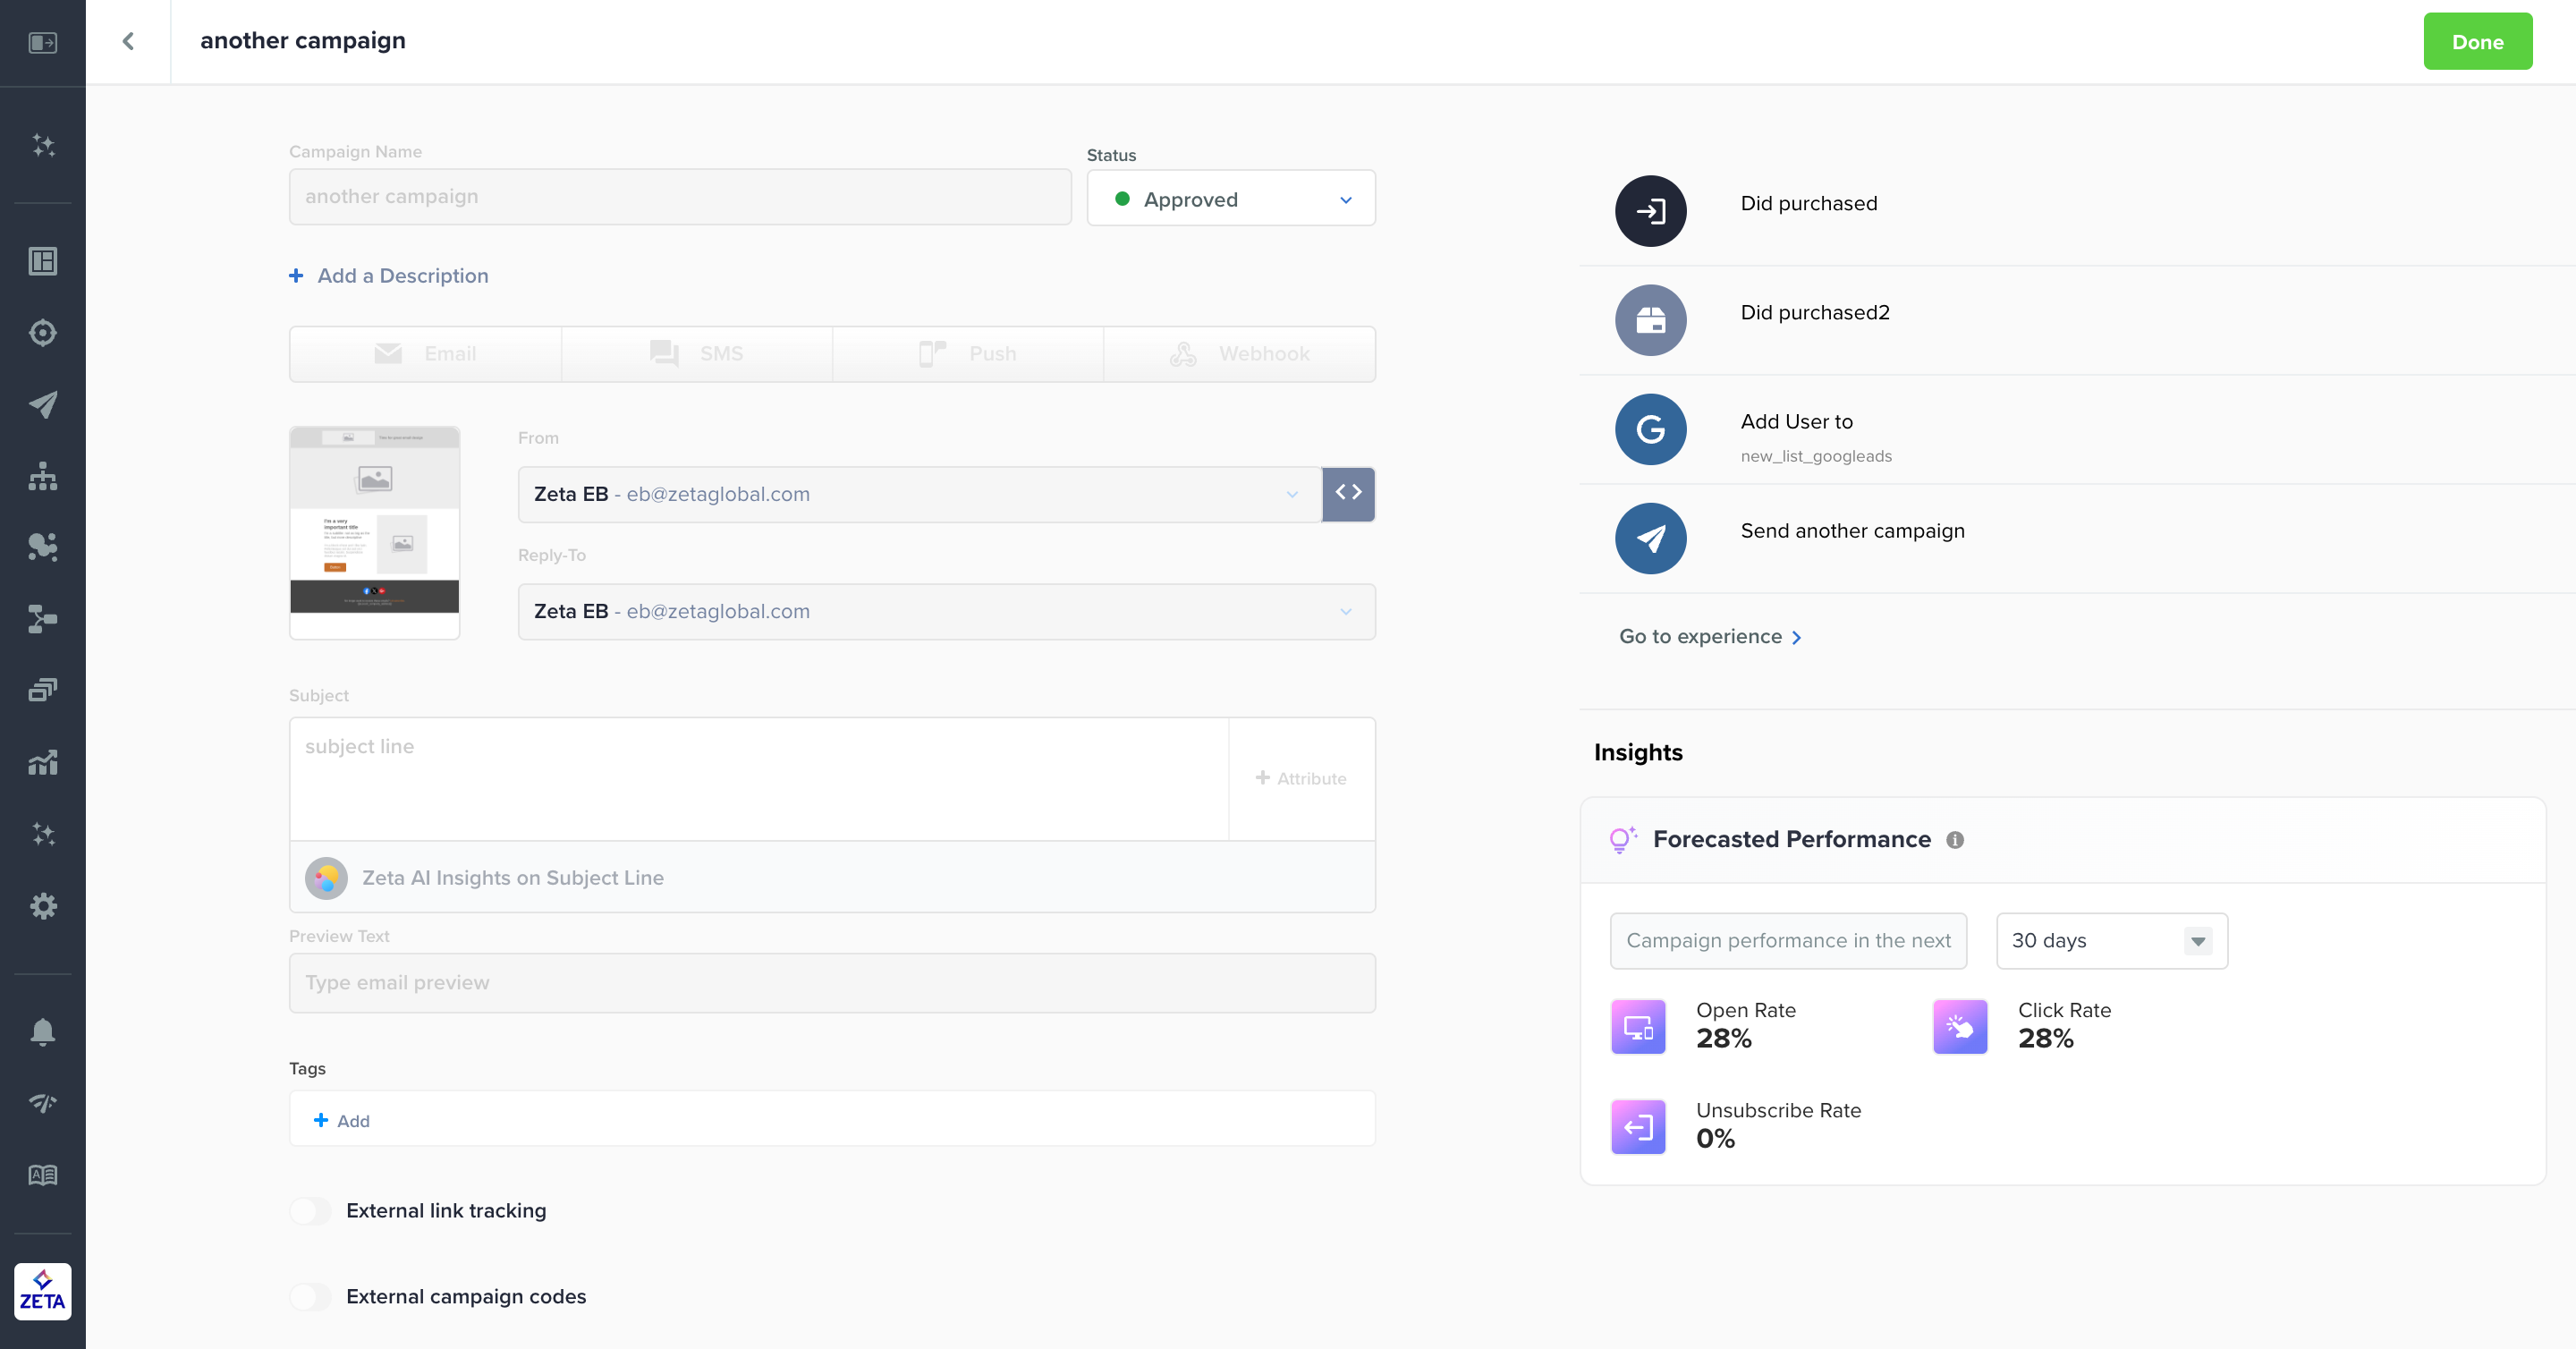Expand the Reply-To address dropdown

(946, 611)
